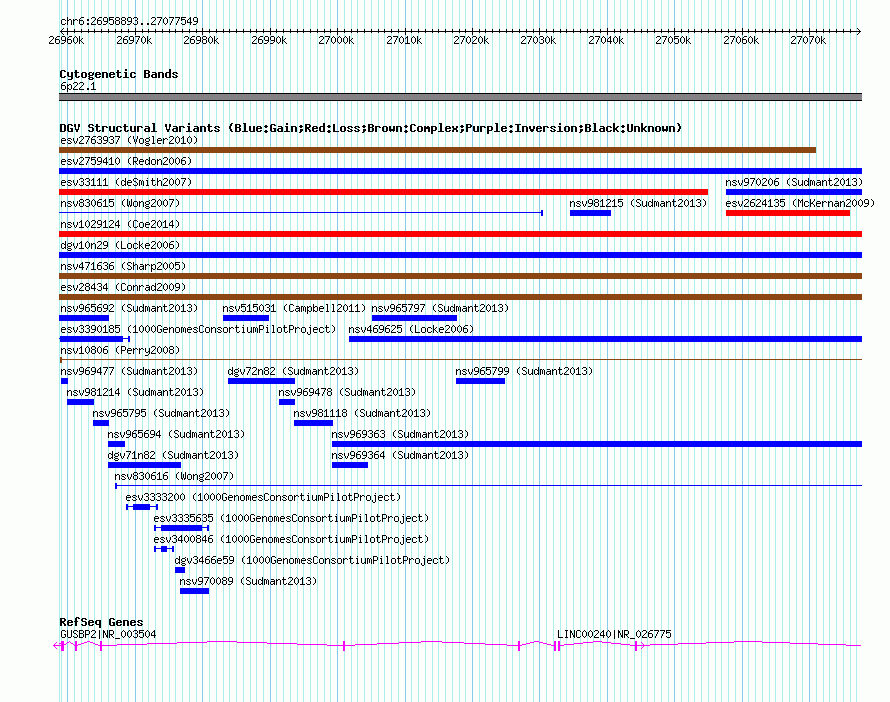
Task: Click the dgv72n82 (Sudmant2013) blue bar
Action: click(261, 381)
